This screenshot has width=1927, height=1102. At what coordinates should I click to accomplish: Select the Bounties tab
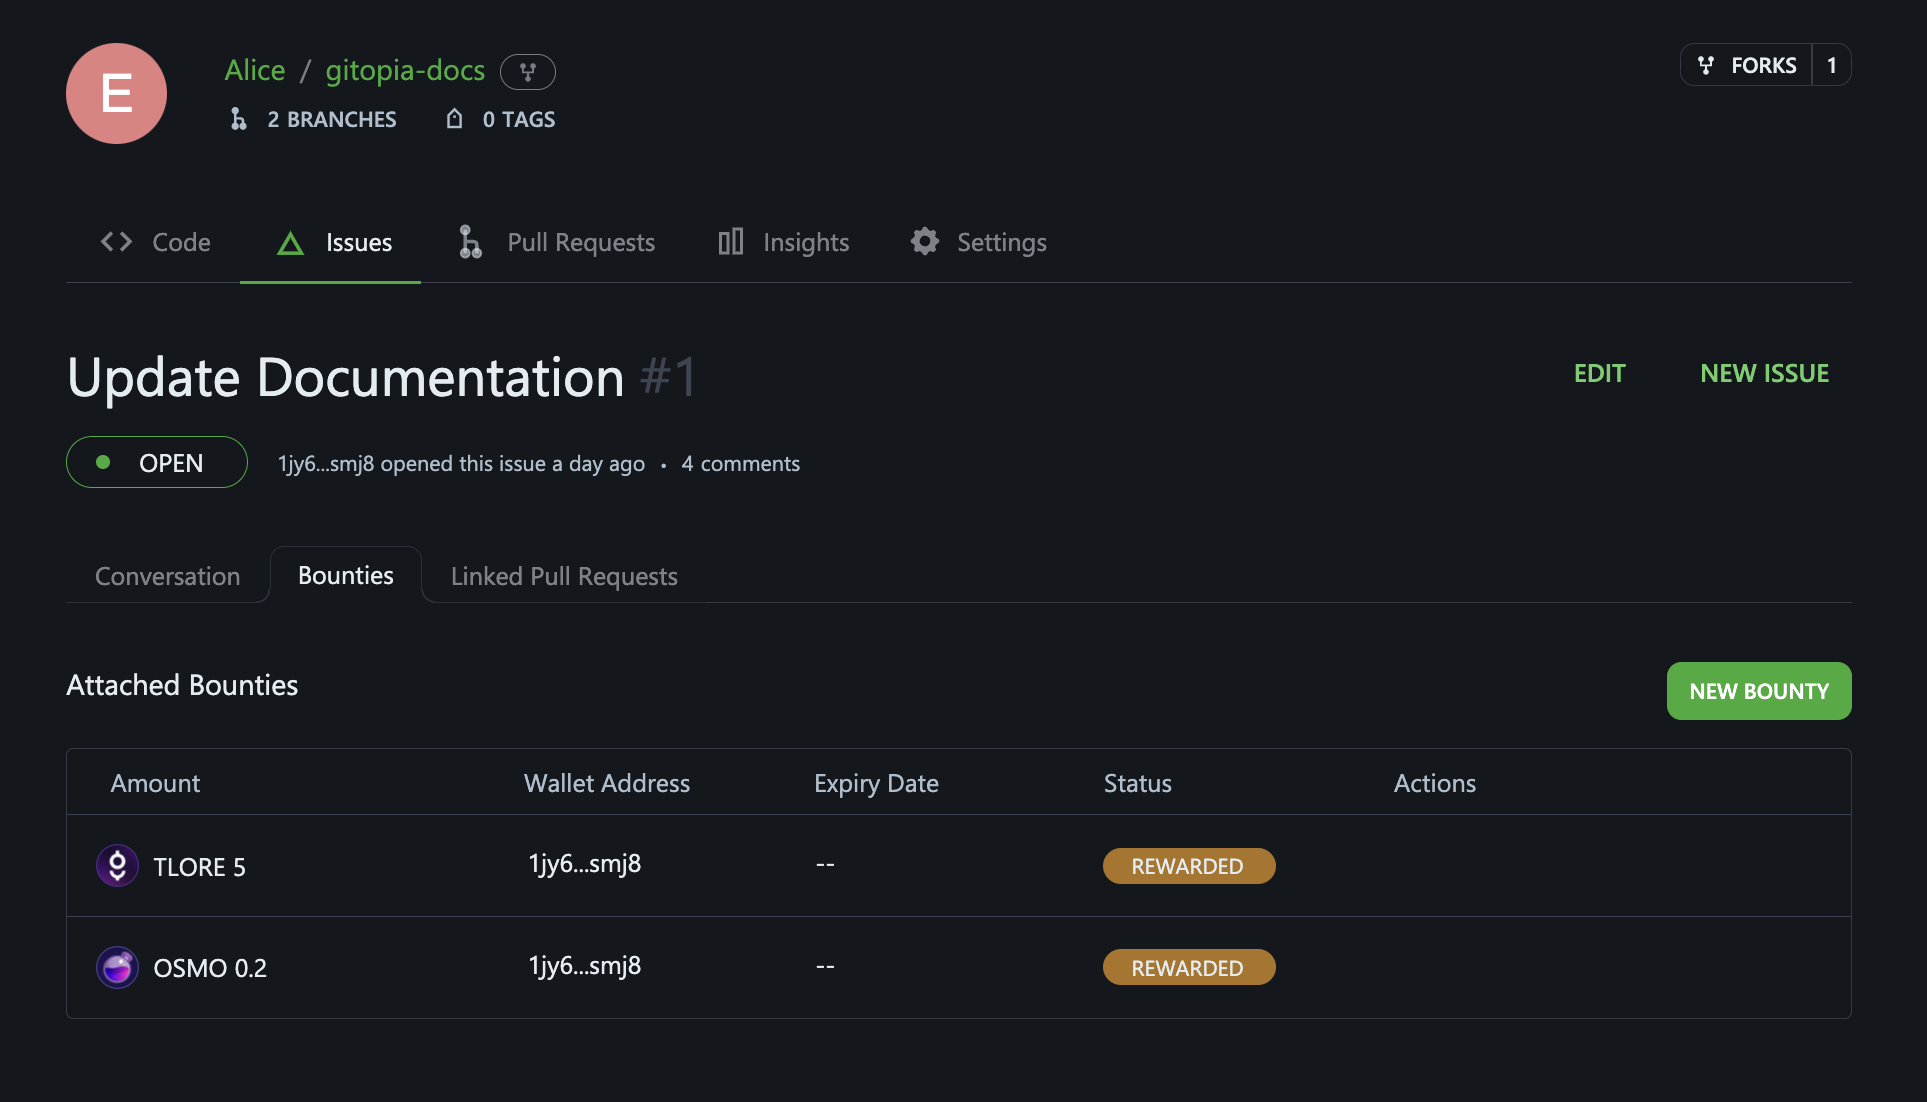click(345, 575)
